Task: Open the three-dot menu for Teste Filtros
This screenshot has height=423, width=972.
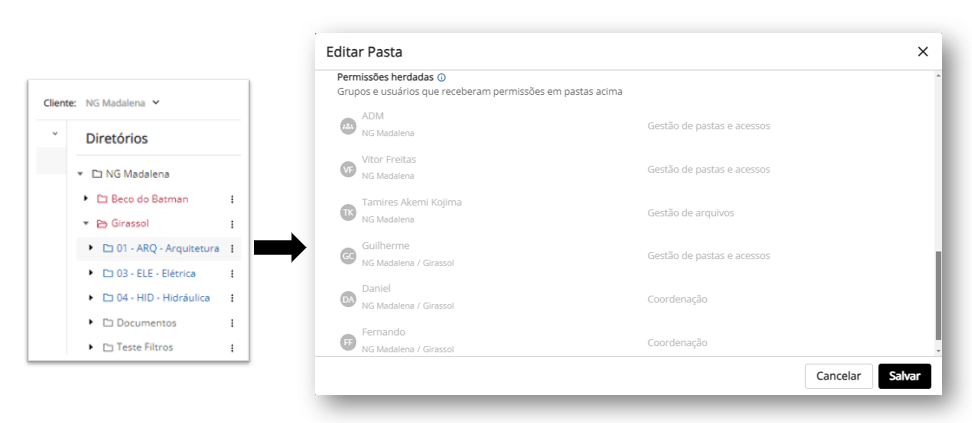Action: (x=232, y=348)
